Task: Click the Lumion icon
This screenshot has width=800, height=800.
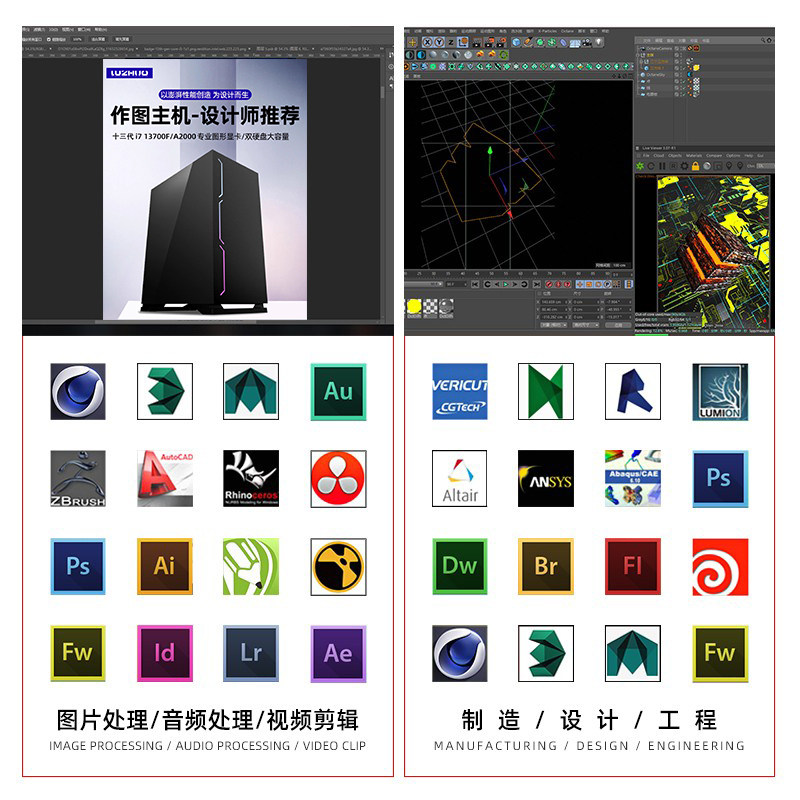Action: 720,391
